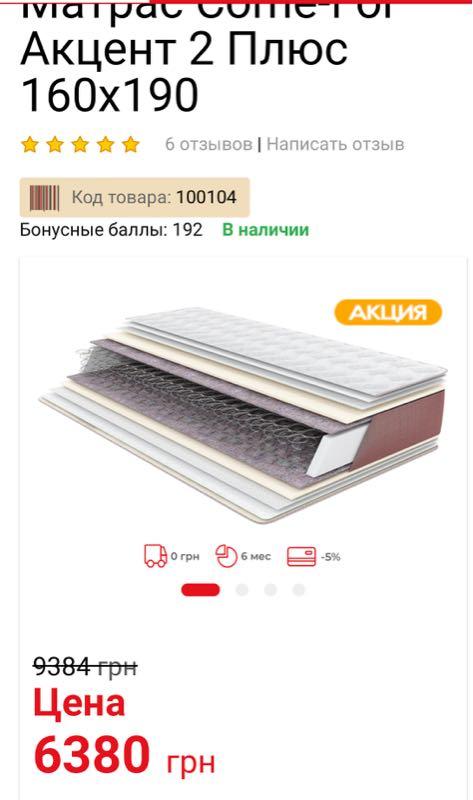This screenshot has height=800, width=473.
Task: Select the fourth image carousel dot
Action: 299,590
